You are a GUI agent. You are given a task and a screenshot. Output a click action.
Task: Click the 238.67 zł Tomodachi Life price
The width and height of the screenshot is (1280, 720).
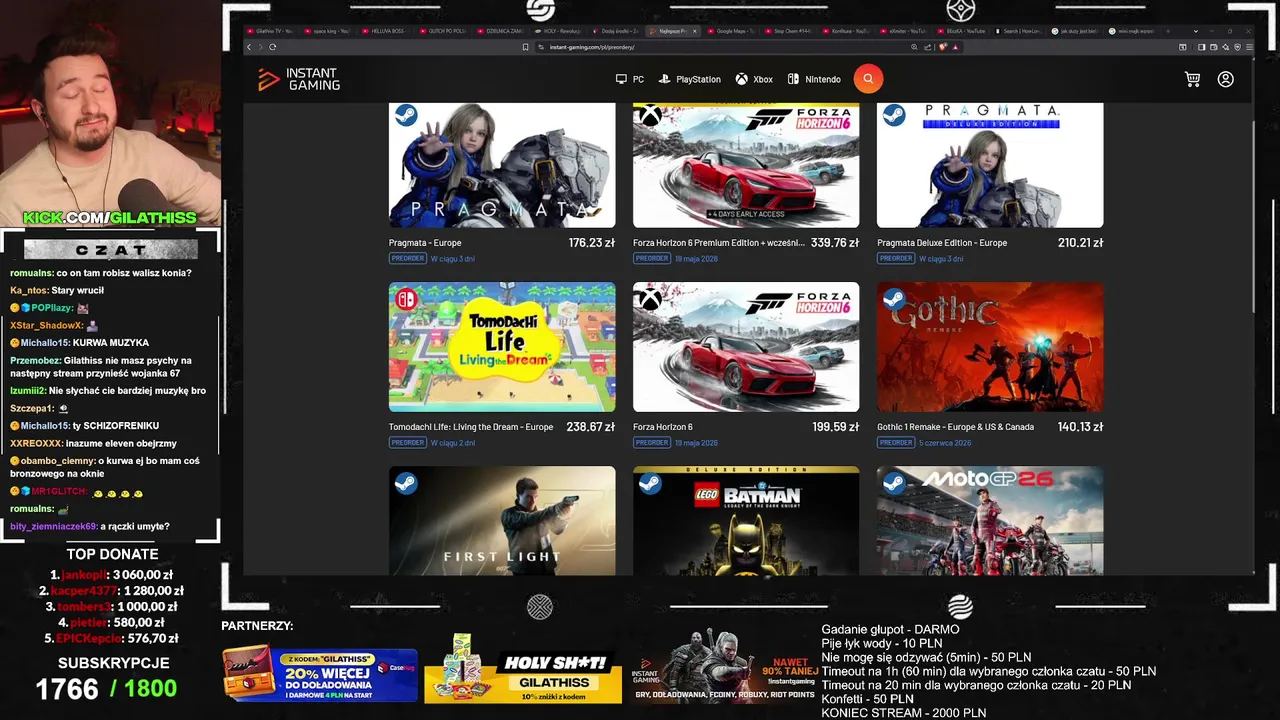[590, 427]
